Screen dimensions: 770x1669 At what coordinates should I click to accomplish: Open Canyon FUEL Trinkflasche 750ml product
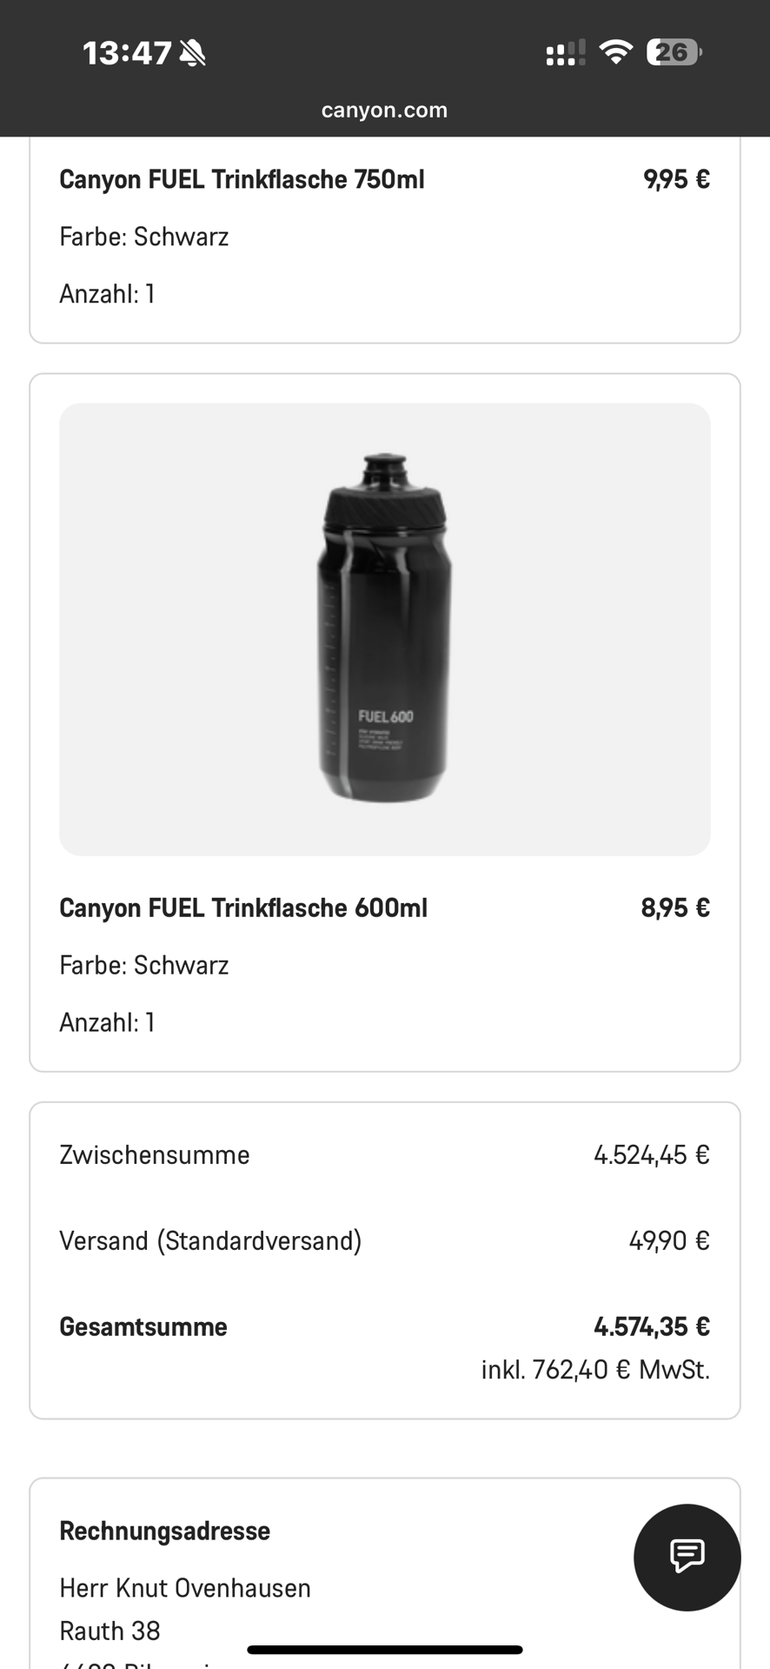(x=242, y=180)
